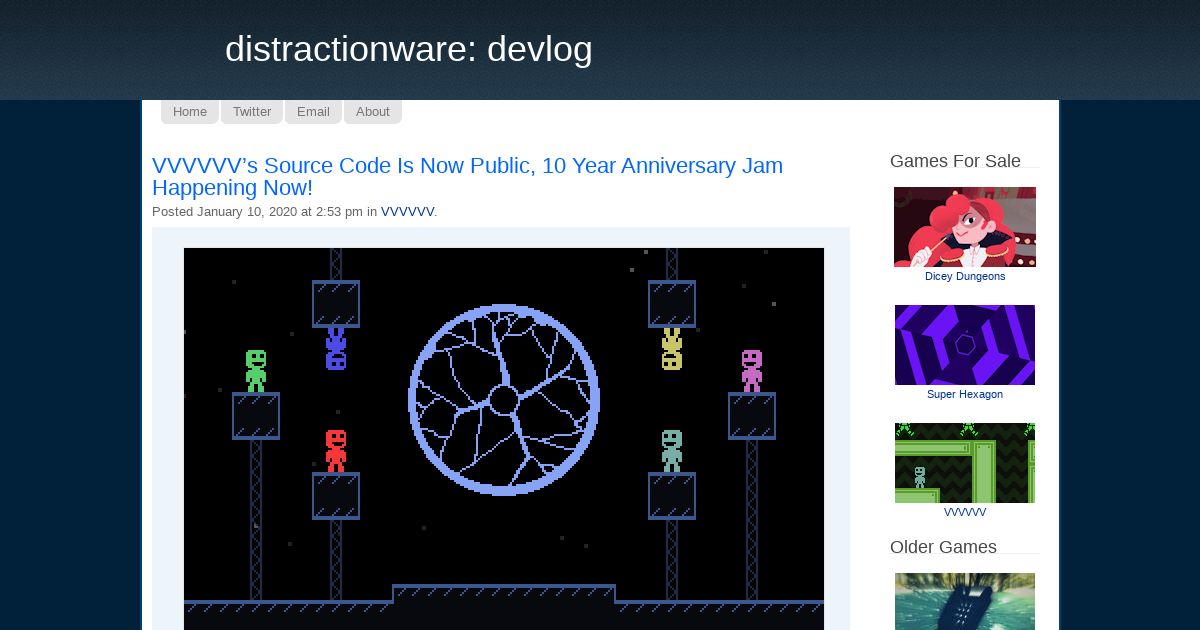This screenshot has height=630, width=1200.
Task: Click the VVVVVV crewmates screenshot in post
Action: 504,439
